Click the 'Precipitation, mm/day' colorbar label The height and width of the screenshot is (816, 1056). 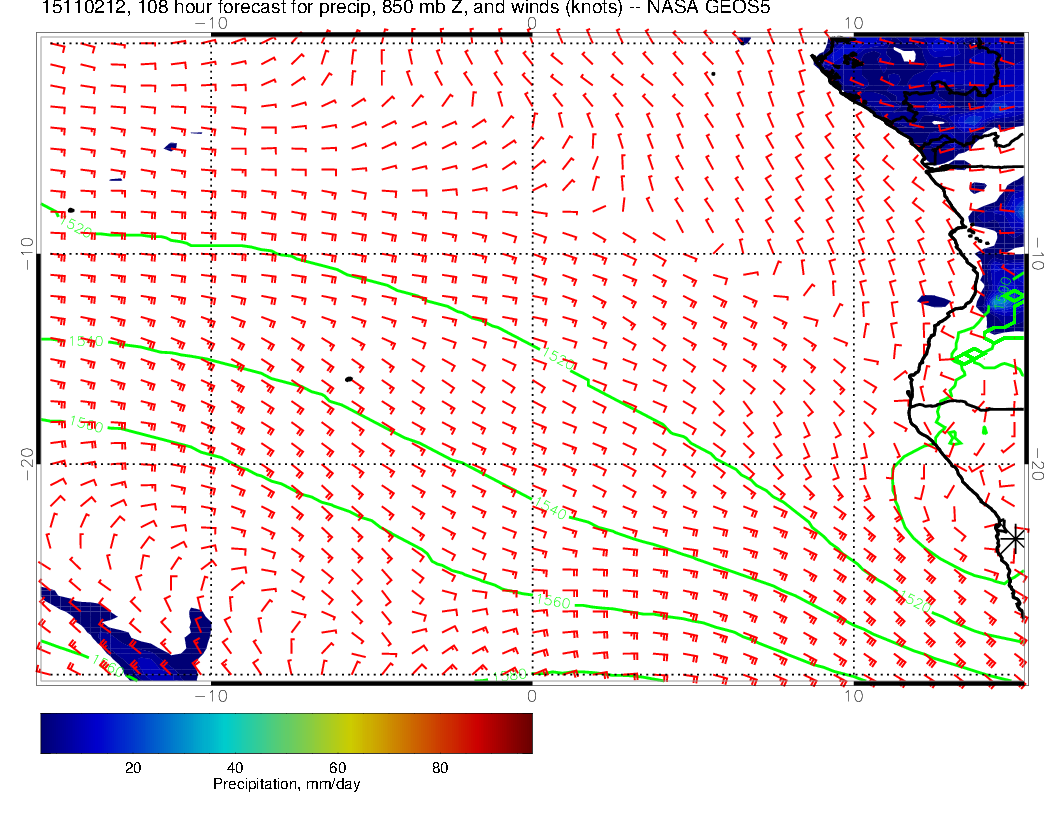coord(286,784)
